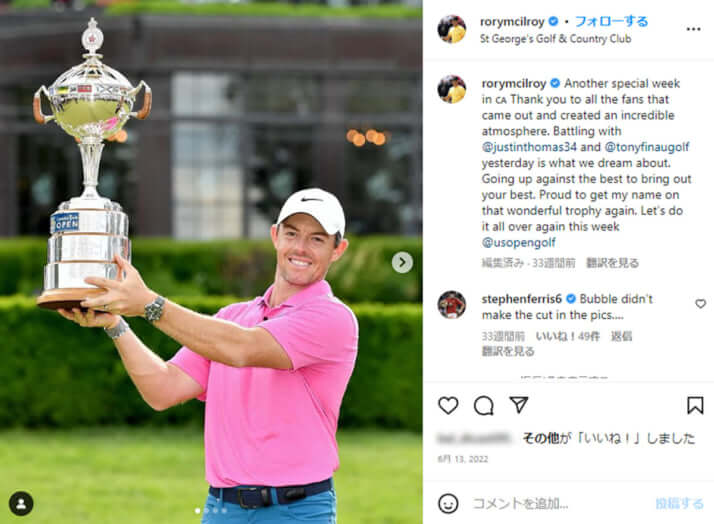714x524 pixels.
Task: Open rorymcilroy header profile avatar
Action: (452, 29)
